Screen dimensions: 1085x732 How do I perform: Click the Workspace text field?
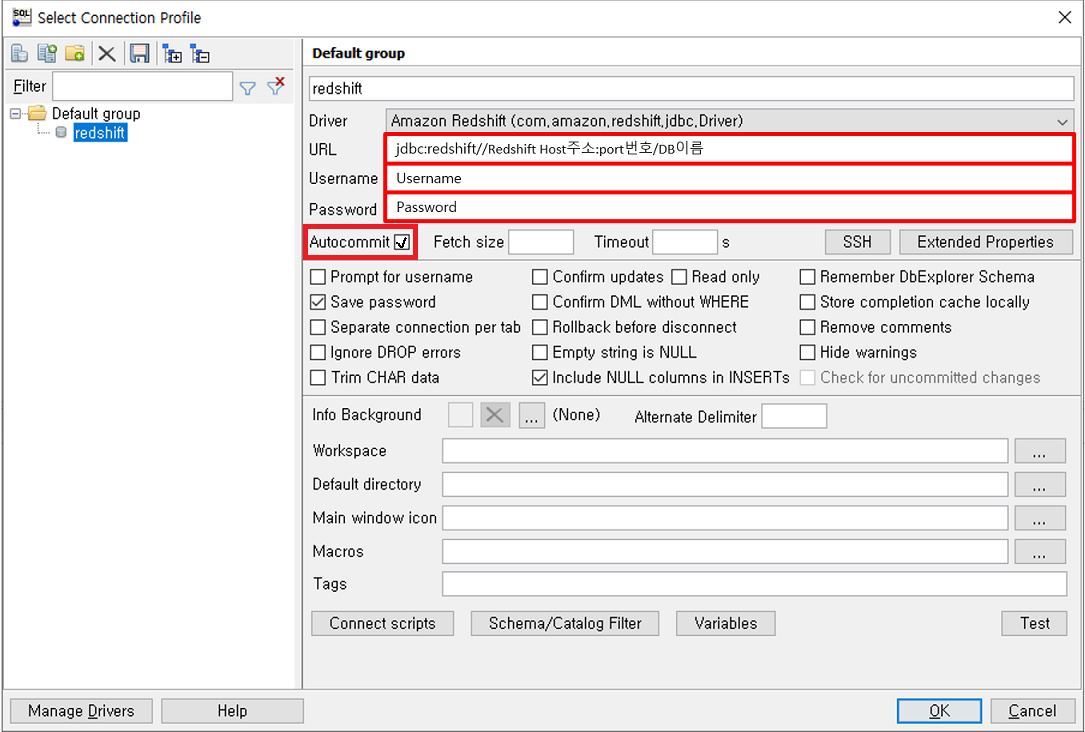tap(724, 451)
